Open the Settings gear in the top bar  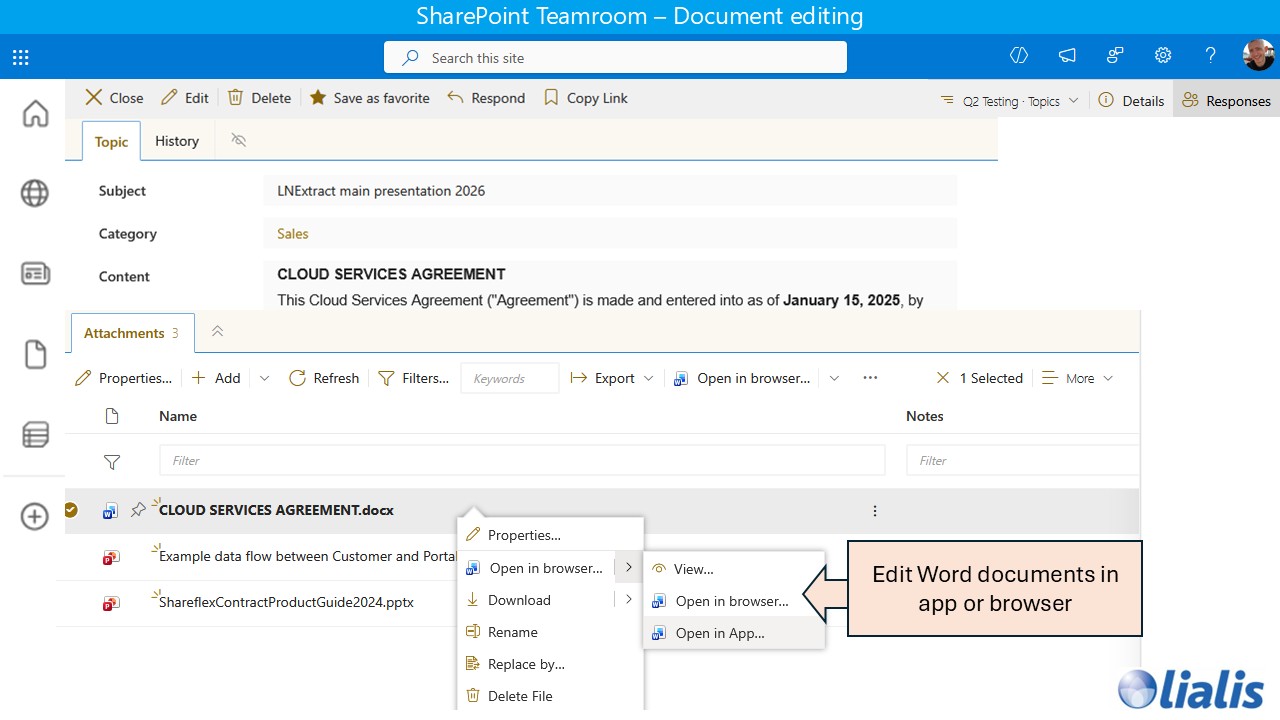tap(1163, 56)
